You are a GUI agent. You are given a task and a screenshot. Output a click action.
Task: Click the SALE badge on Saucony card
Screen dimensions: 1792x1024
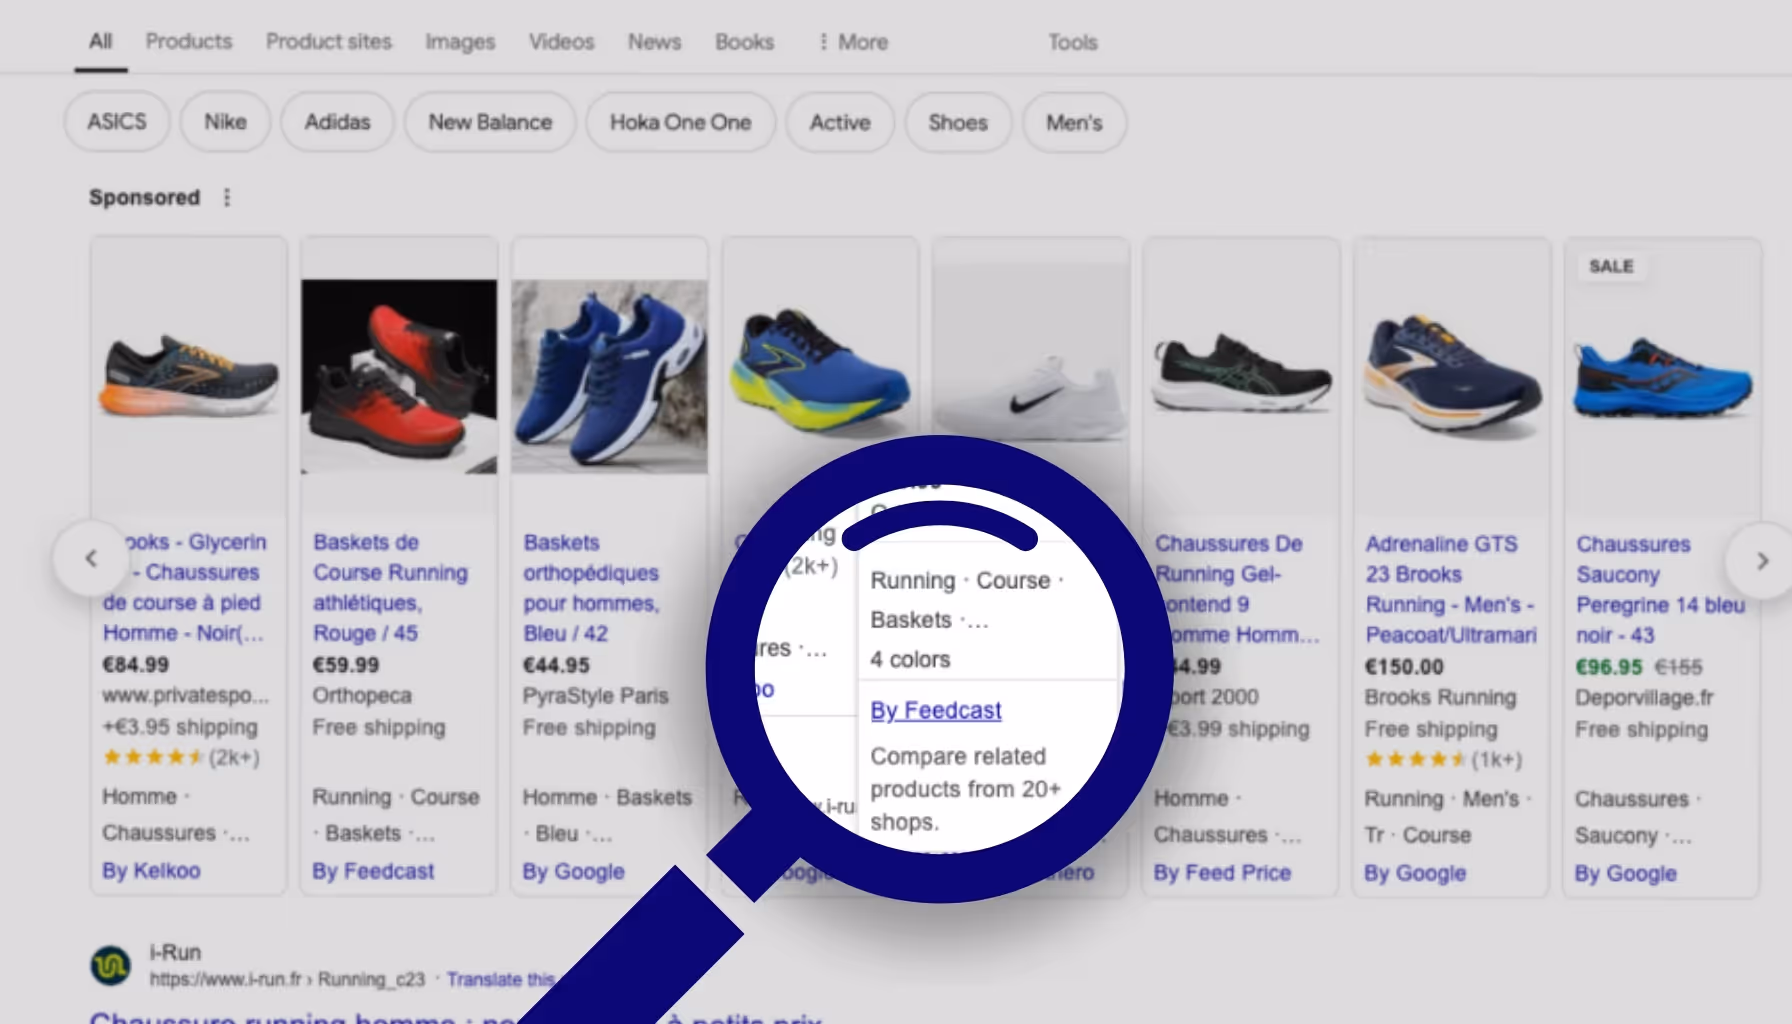pyautogui.click(x=1611, y=266)
